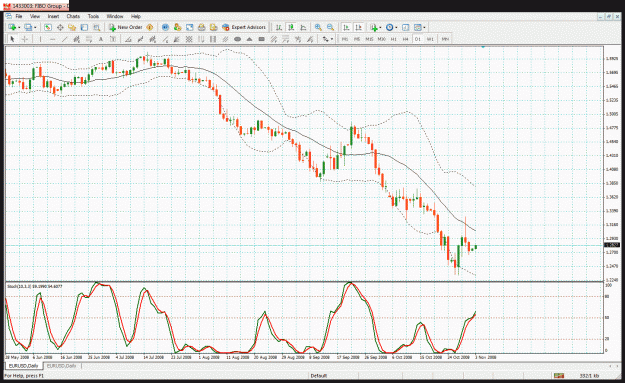Click the New Order button
Viewport: 625px width, 383px height.
tap(125, 27)
